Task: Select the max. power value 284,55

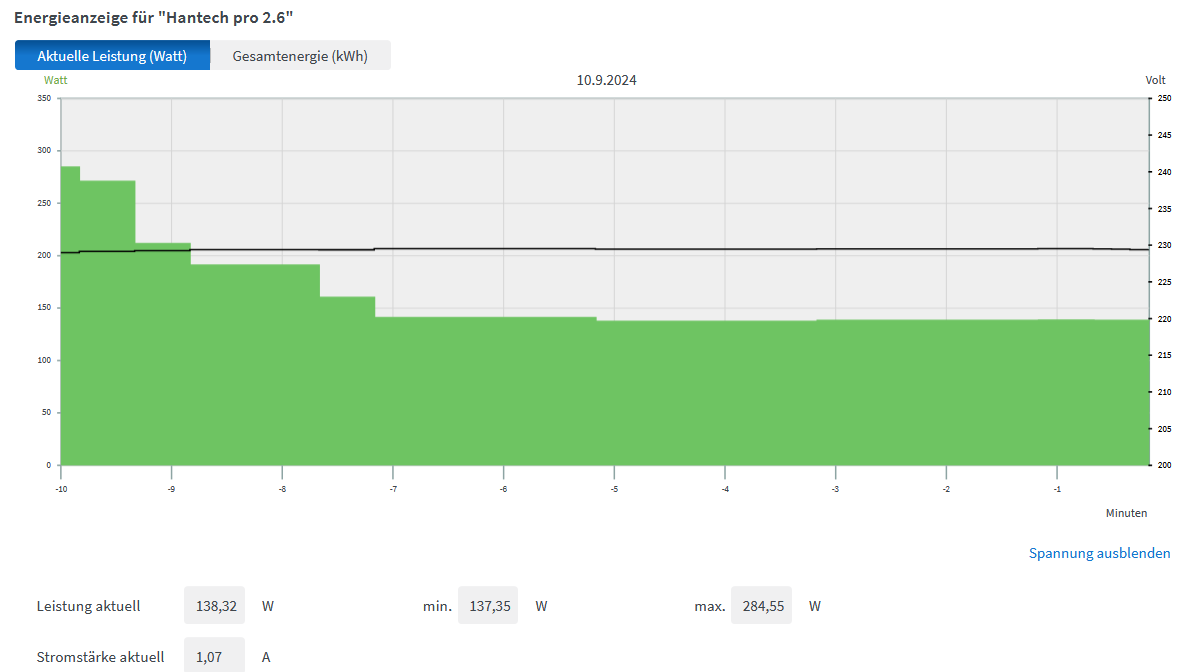Action: pos(761,606)
